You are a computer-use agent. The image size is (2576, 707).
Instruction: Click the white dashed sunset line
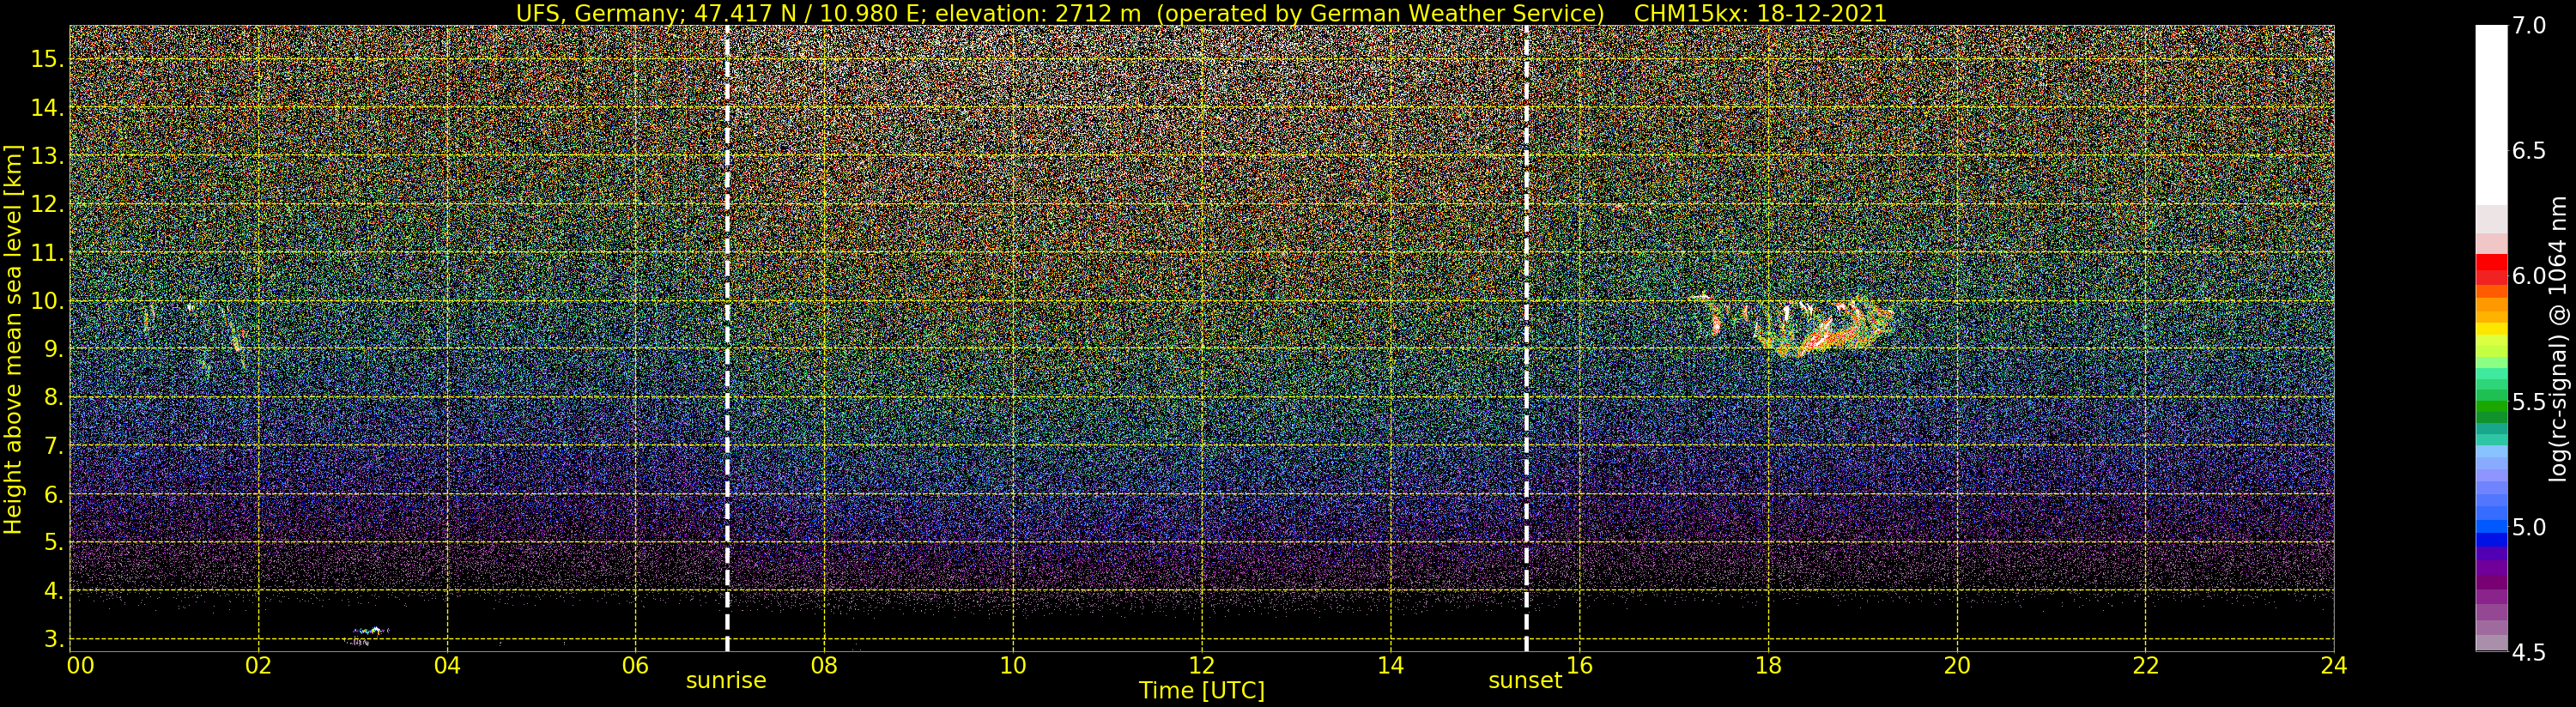tap(1526, 338)
